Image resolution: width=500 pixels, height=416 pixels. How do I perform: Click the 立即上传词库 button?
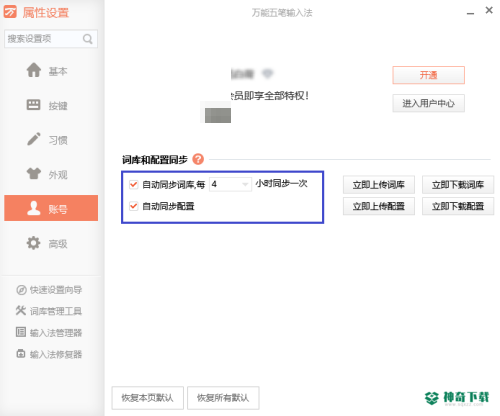coord(379,185)
